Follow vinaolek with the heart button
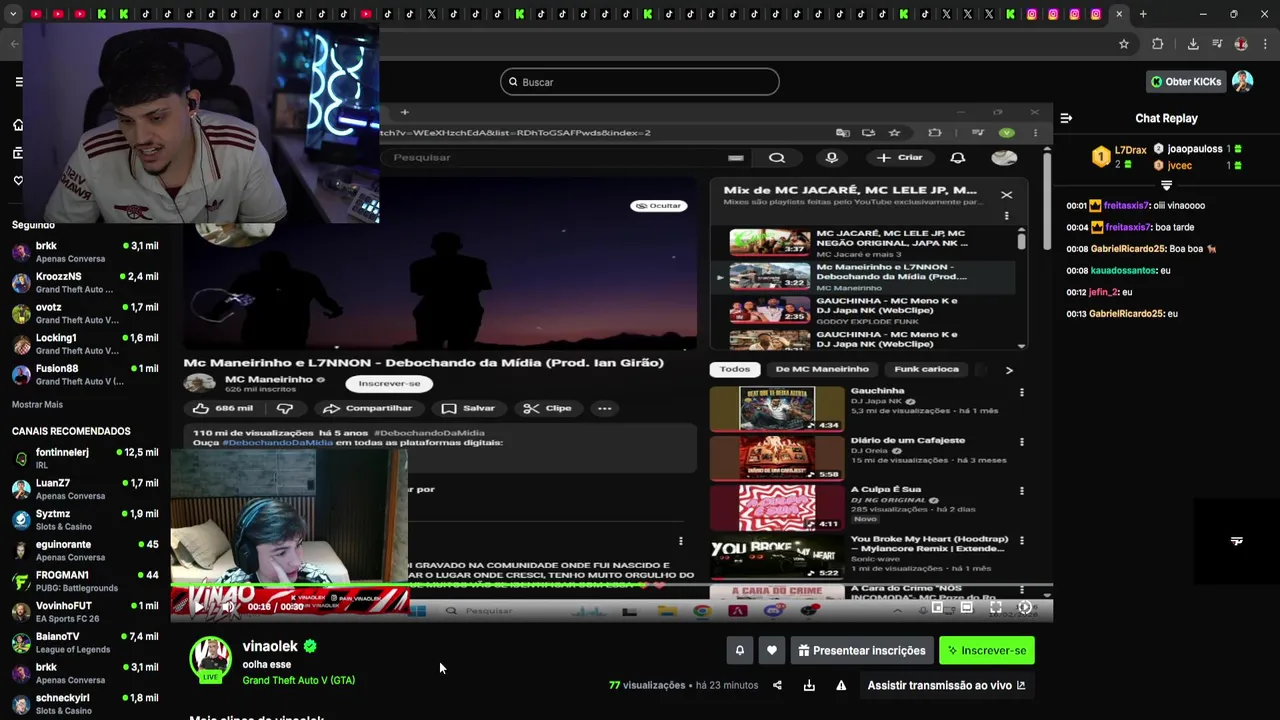This screenshot has width=1280, height=720. point(771,650)
